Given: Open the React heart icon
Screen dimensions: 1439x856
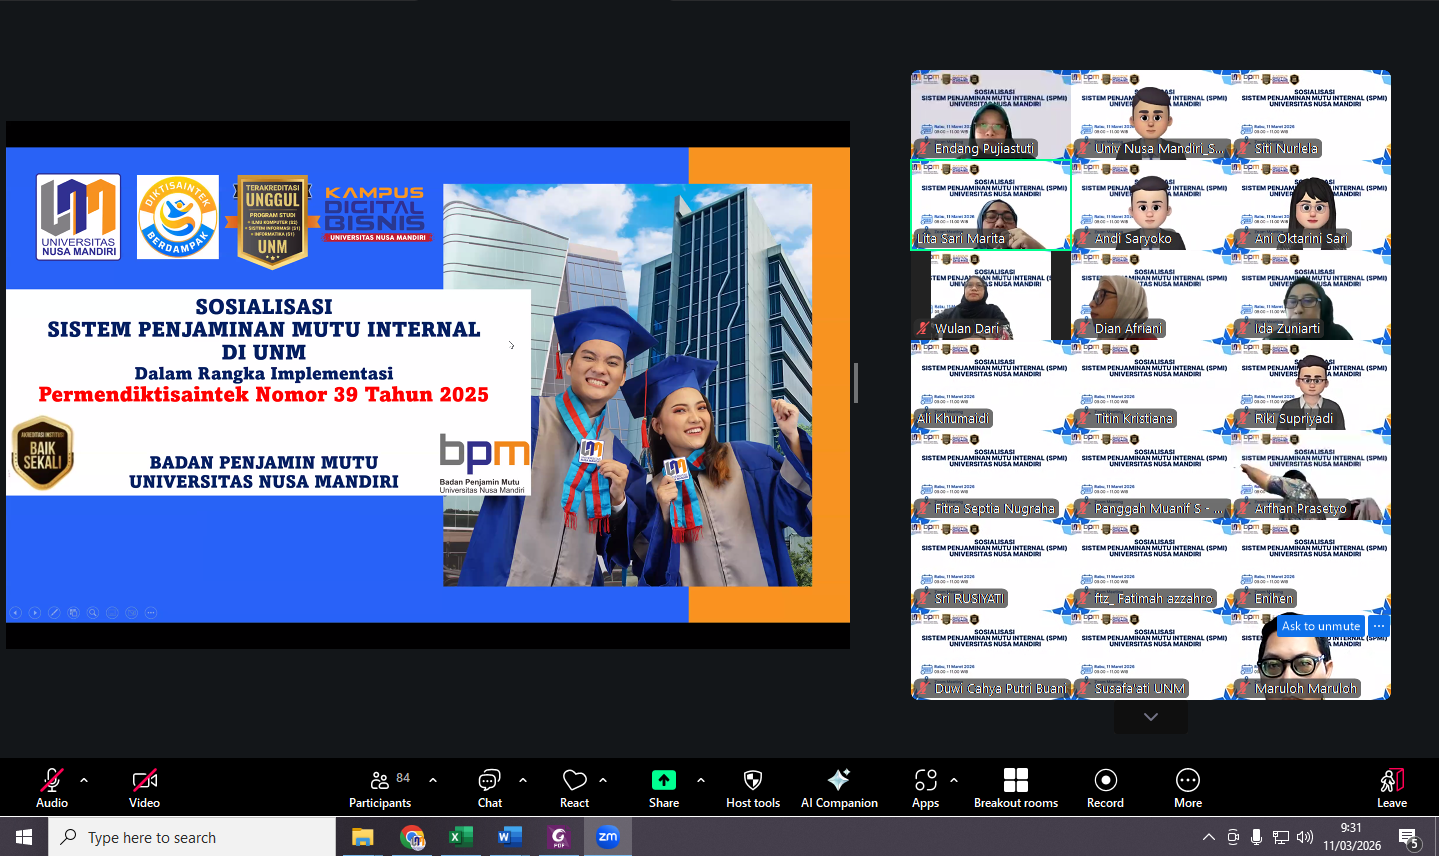Looking at the screenshot, I should (574, 780).
